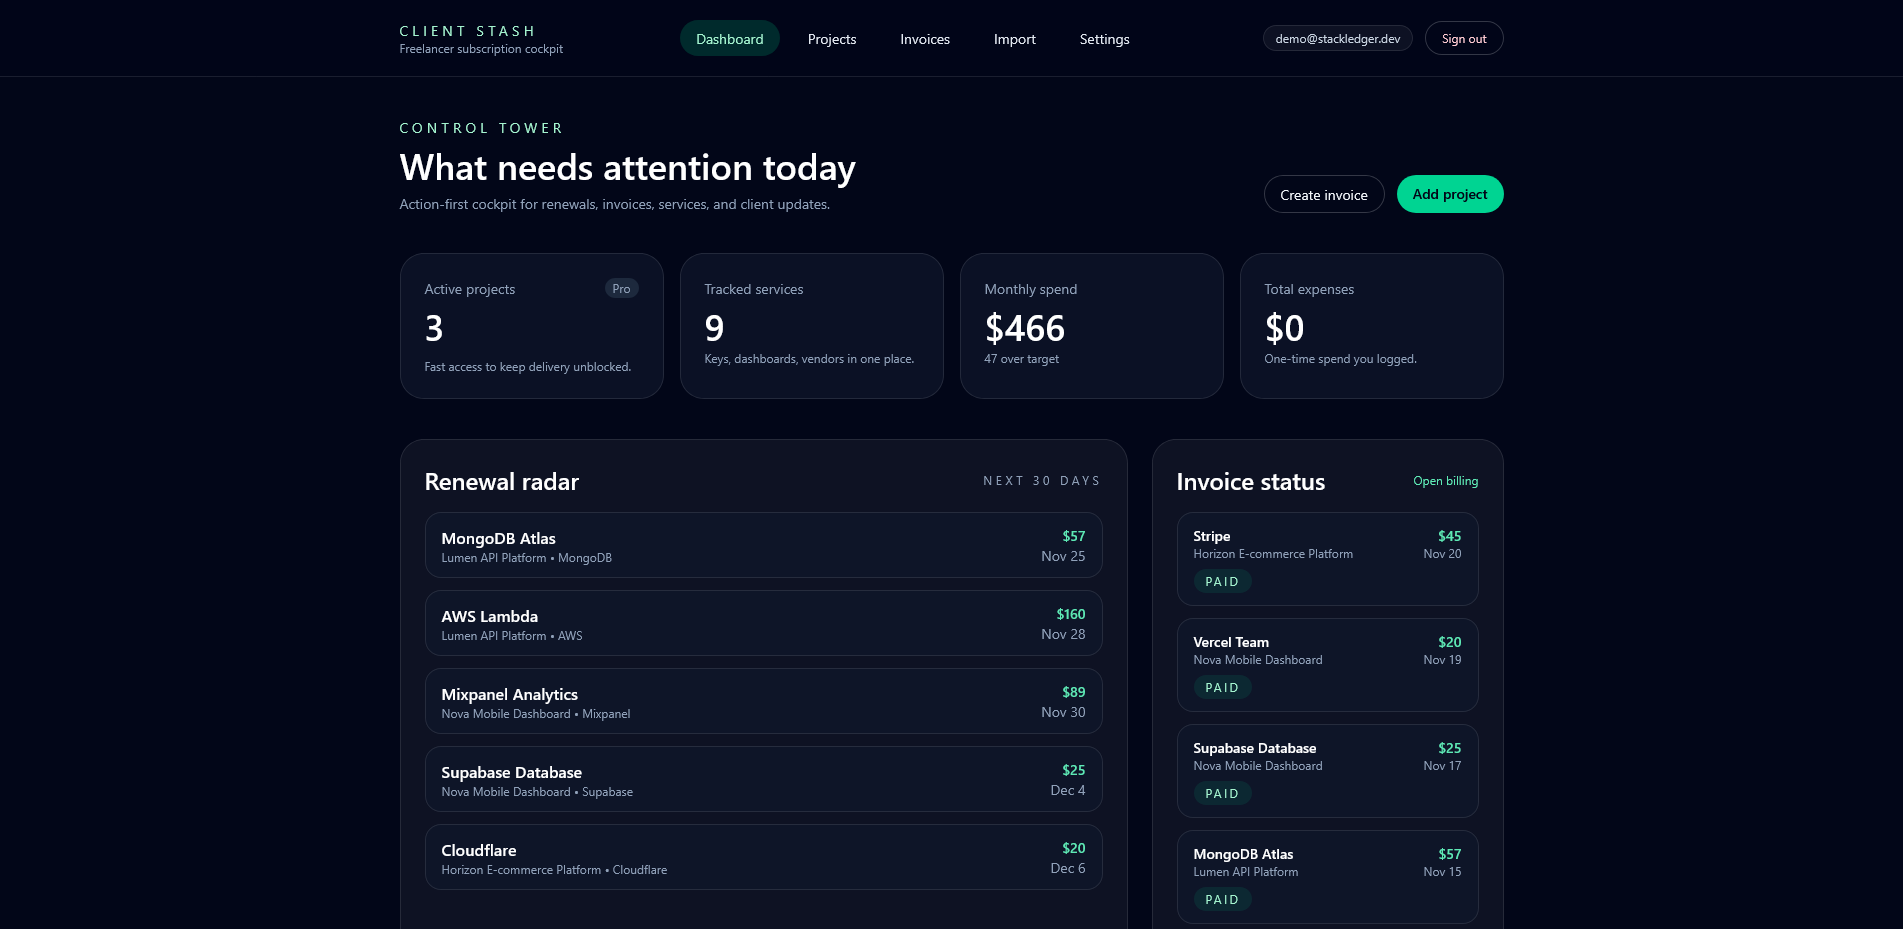1903x929 pixels.
Task: Open the Dashboard tab
Action: (729, 39)
